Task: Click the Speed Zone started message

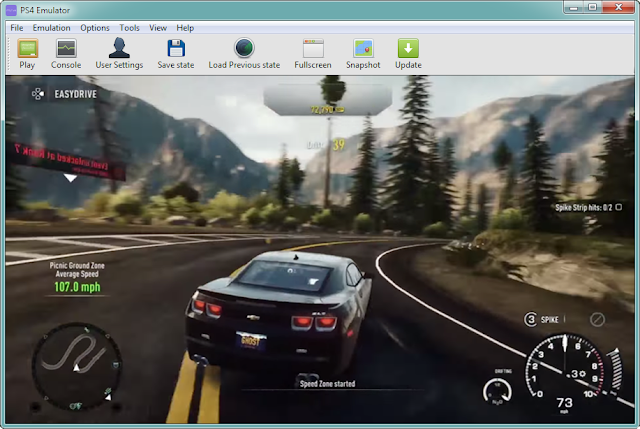Action: coord(327,384)
